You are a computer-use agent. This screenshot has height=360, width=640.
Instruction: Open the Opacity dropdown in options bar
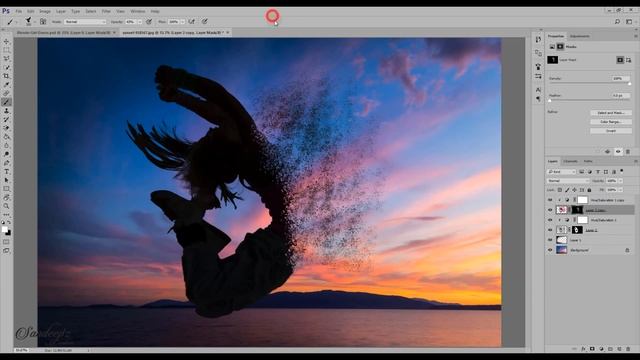140,22
